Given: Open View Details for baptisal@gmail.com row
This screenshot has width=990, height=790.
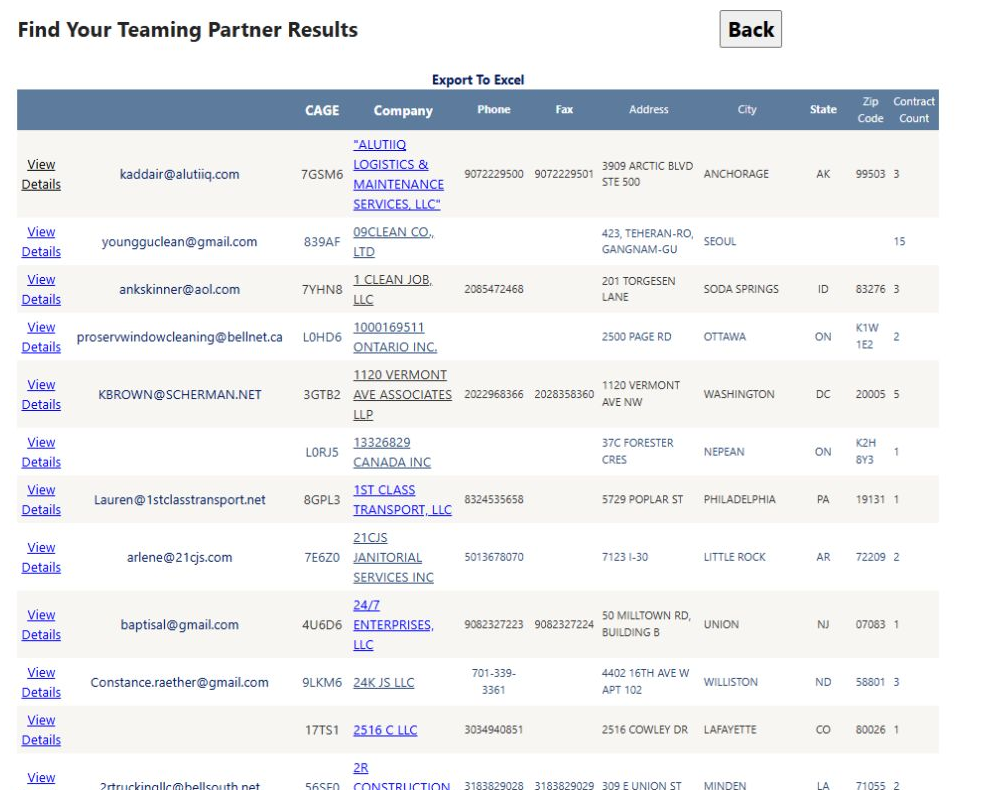Looking at the screenshot, I should pyautogui.click(x=41, y=625).
